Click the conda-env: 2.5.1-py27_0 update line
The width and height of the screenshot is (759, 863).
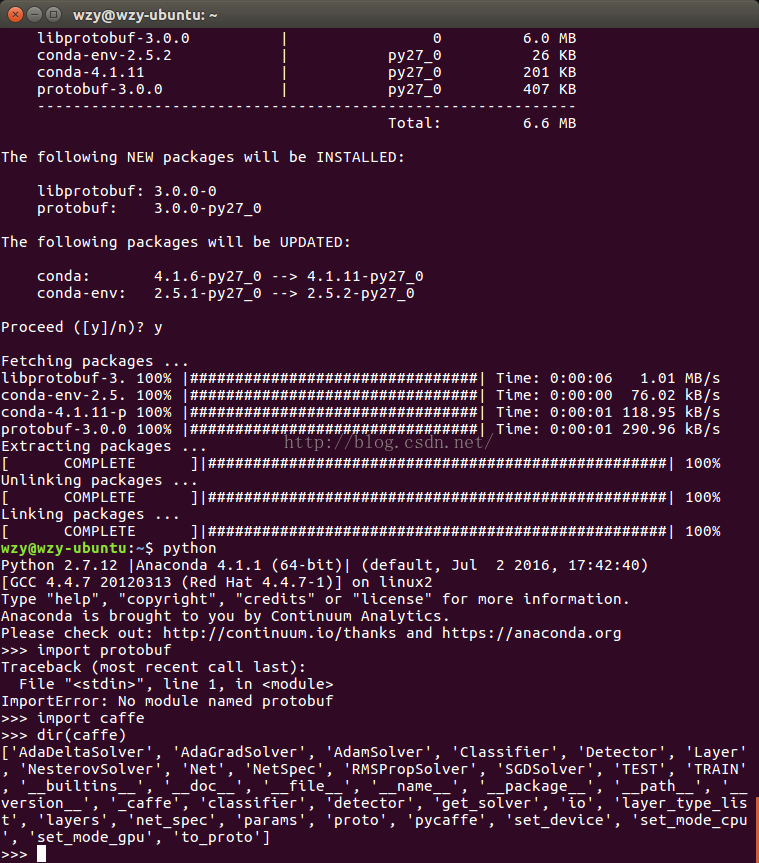point(226,293)
